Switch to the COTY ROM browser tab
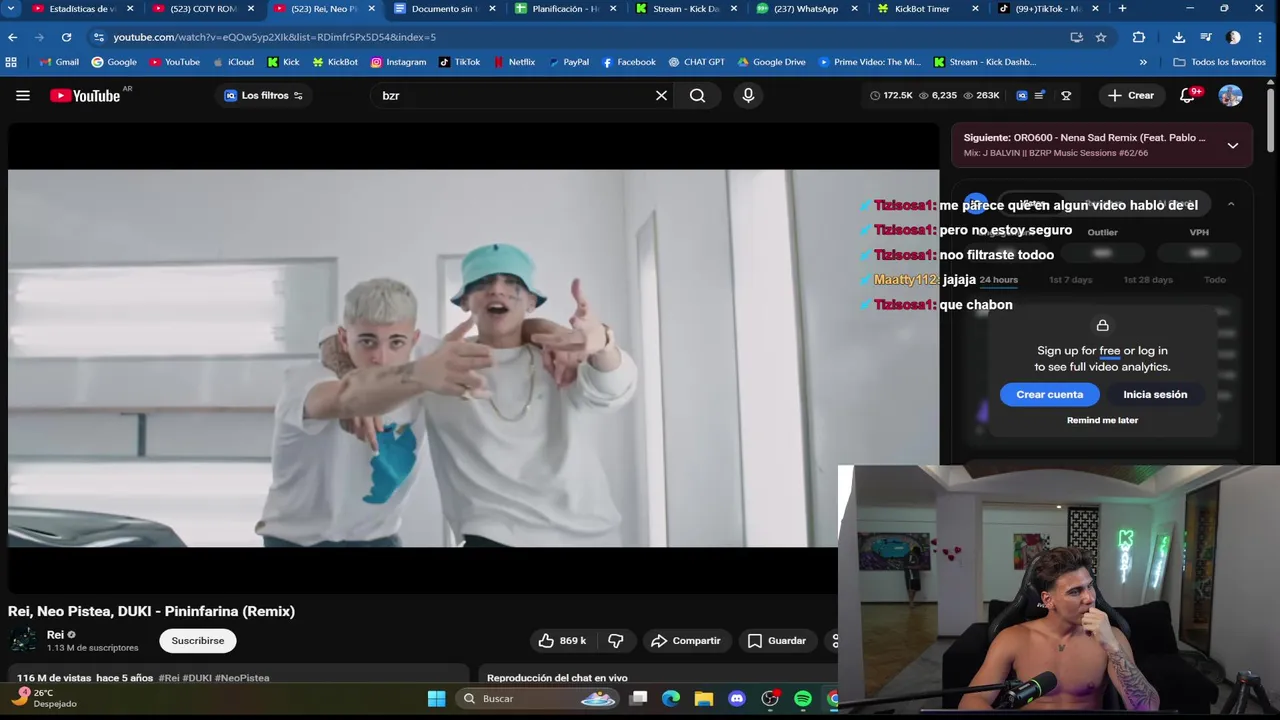 (202, 9)
